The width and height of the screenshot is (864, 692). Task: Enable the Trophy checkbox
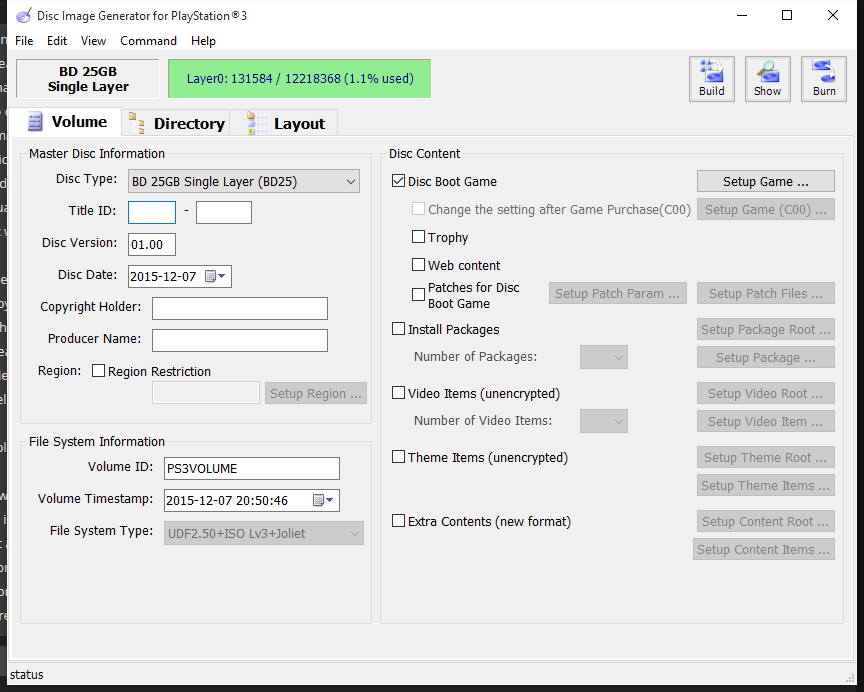point(419,237)
